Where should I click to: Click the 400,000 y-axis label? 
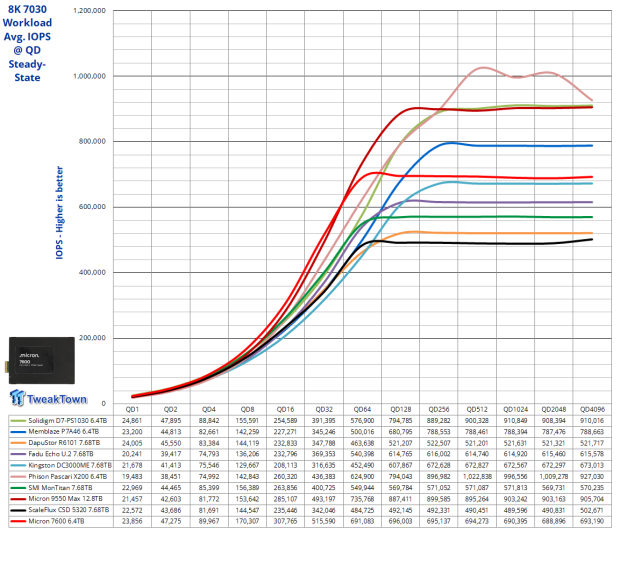click(92, 273)
